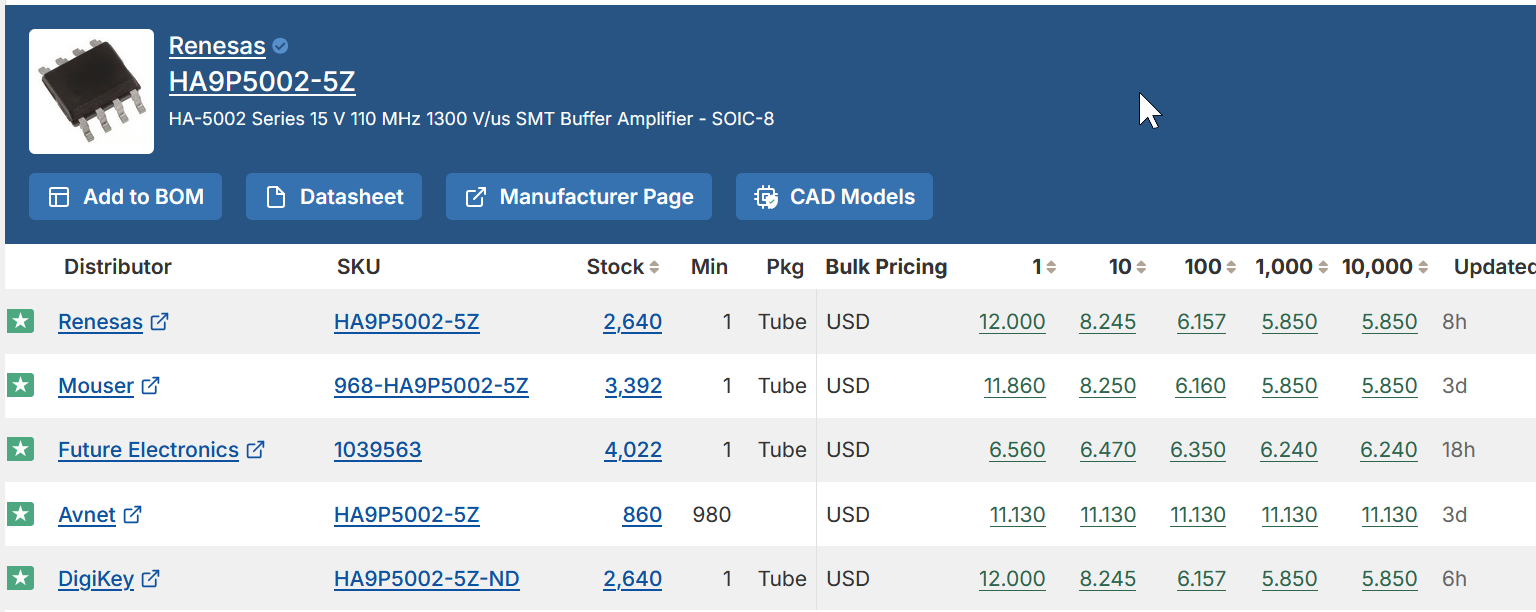This screenshot has width=1536, height=612.
Task: Sort by the 10,000 quantity price column
Action: [1384, 267]
